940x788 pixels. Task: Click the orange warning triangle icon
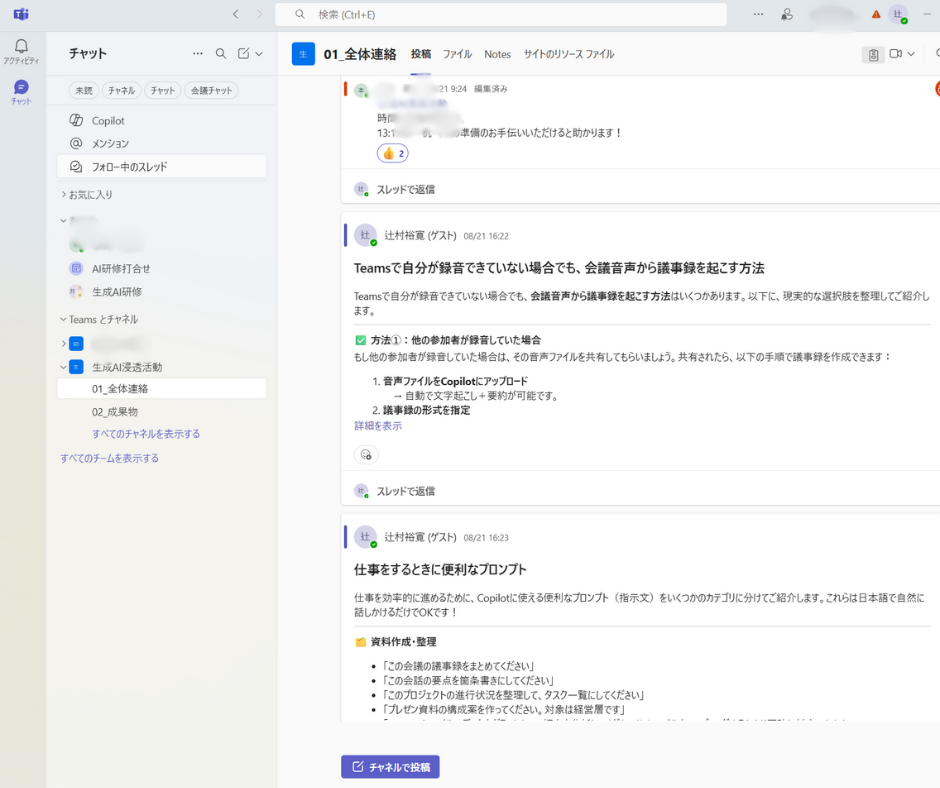tap(876, 14)
